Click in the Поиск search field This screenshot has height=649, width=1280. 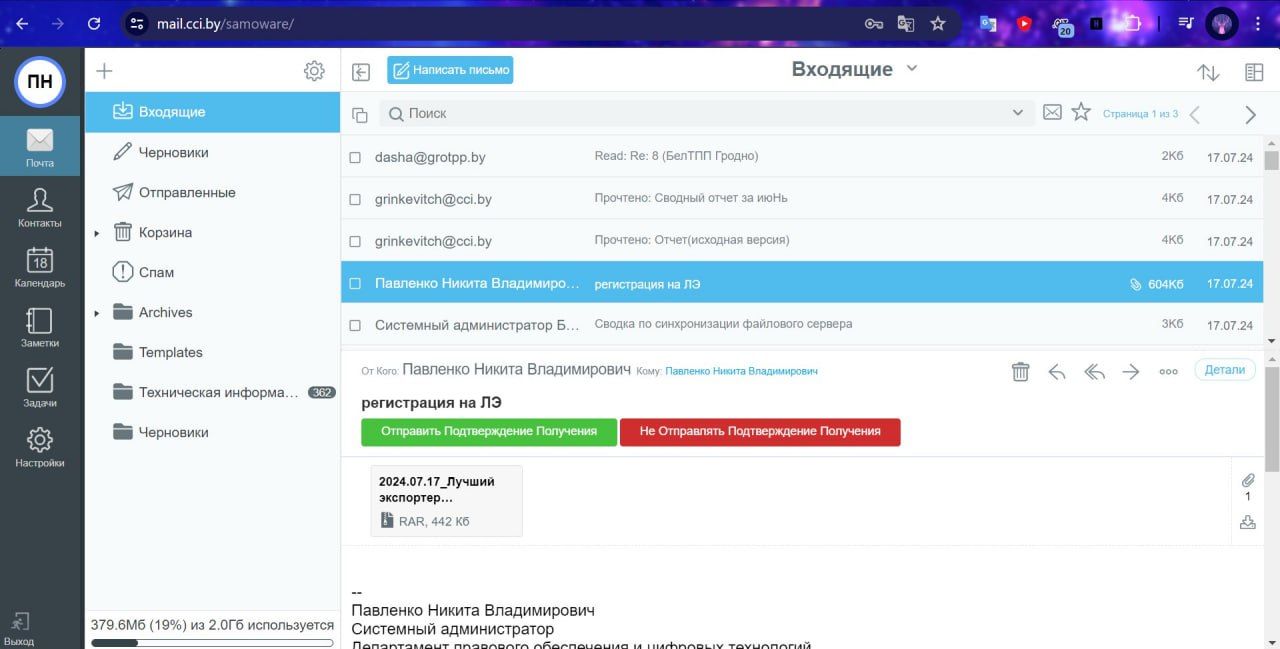point(700,113)
